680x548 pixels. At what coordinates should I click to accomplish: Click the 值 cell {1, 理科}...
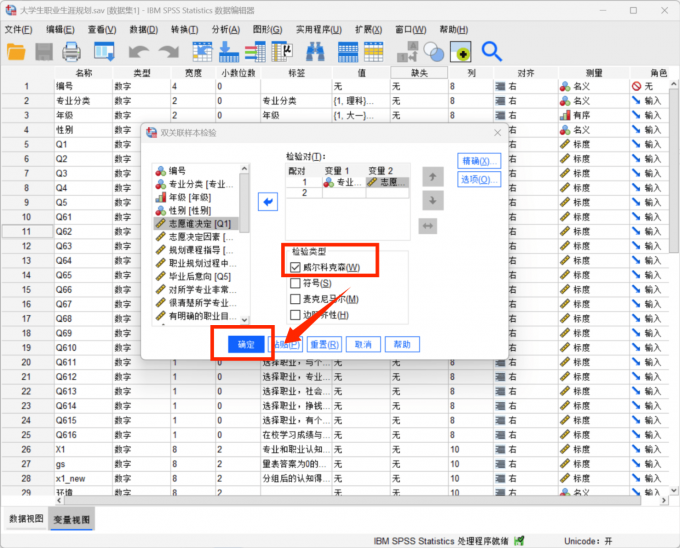click(361, 101)
